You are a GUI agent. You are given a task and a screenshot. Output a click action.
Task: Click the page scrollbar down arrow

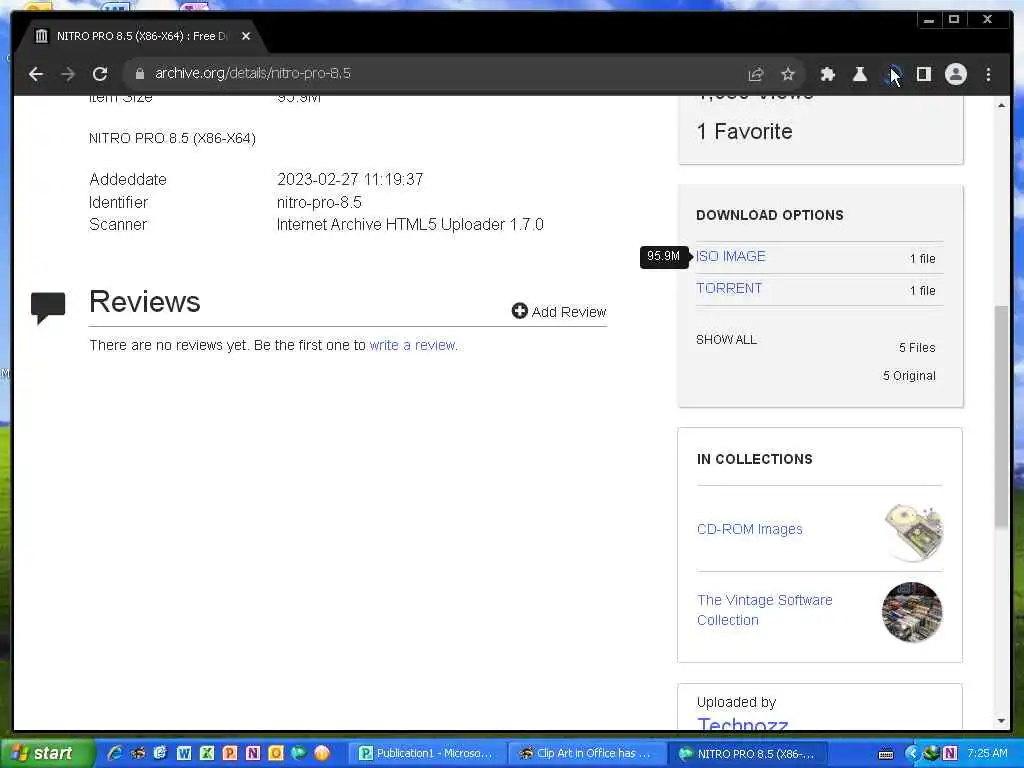(x=1001, y=721)
